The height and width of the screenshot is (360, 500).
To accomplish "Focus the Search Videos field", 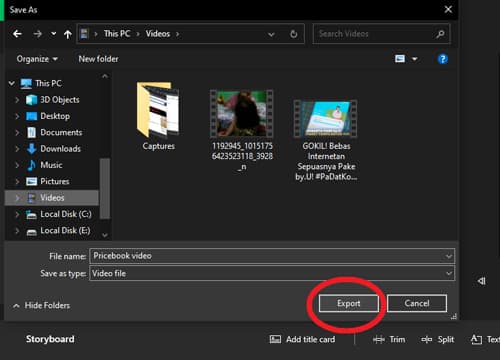I will click(x=381, y=34).
